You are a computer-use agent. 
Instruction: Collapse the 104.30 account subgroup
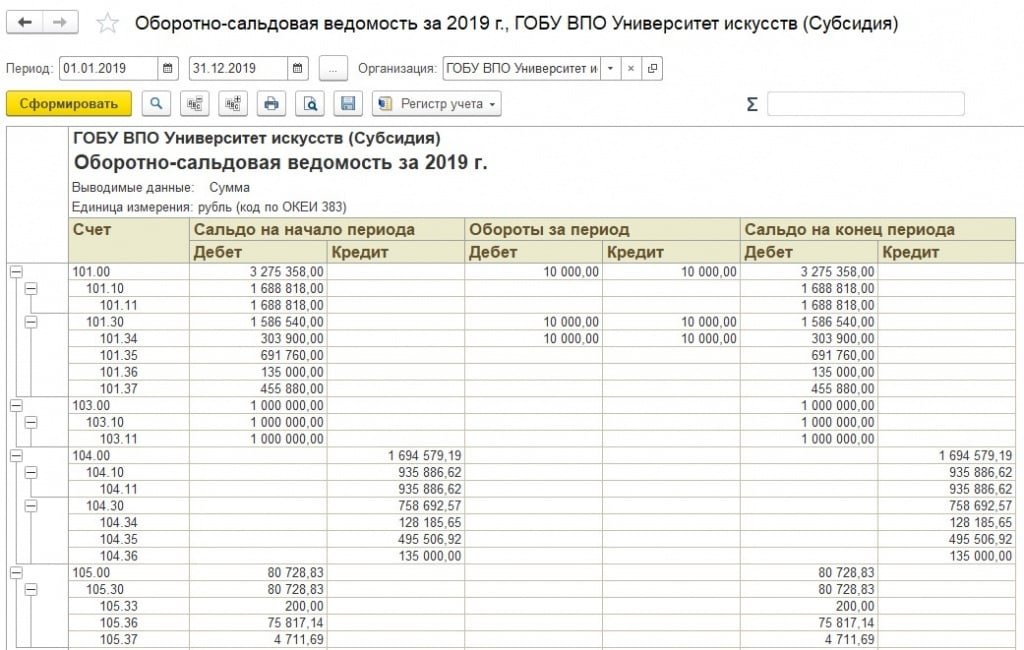[31, 506]
